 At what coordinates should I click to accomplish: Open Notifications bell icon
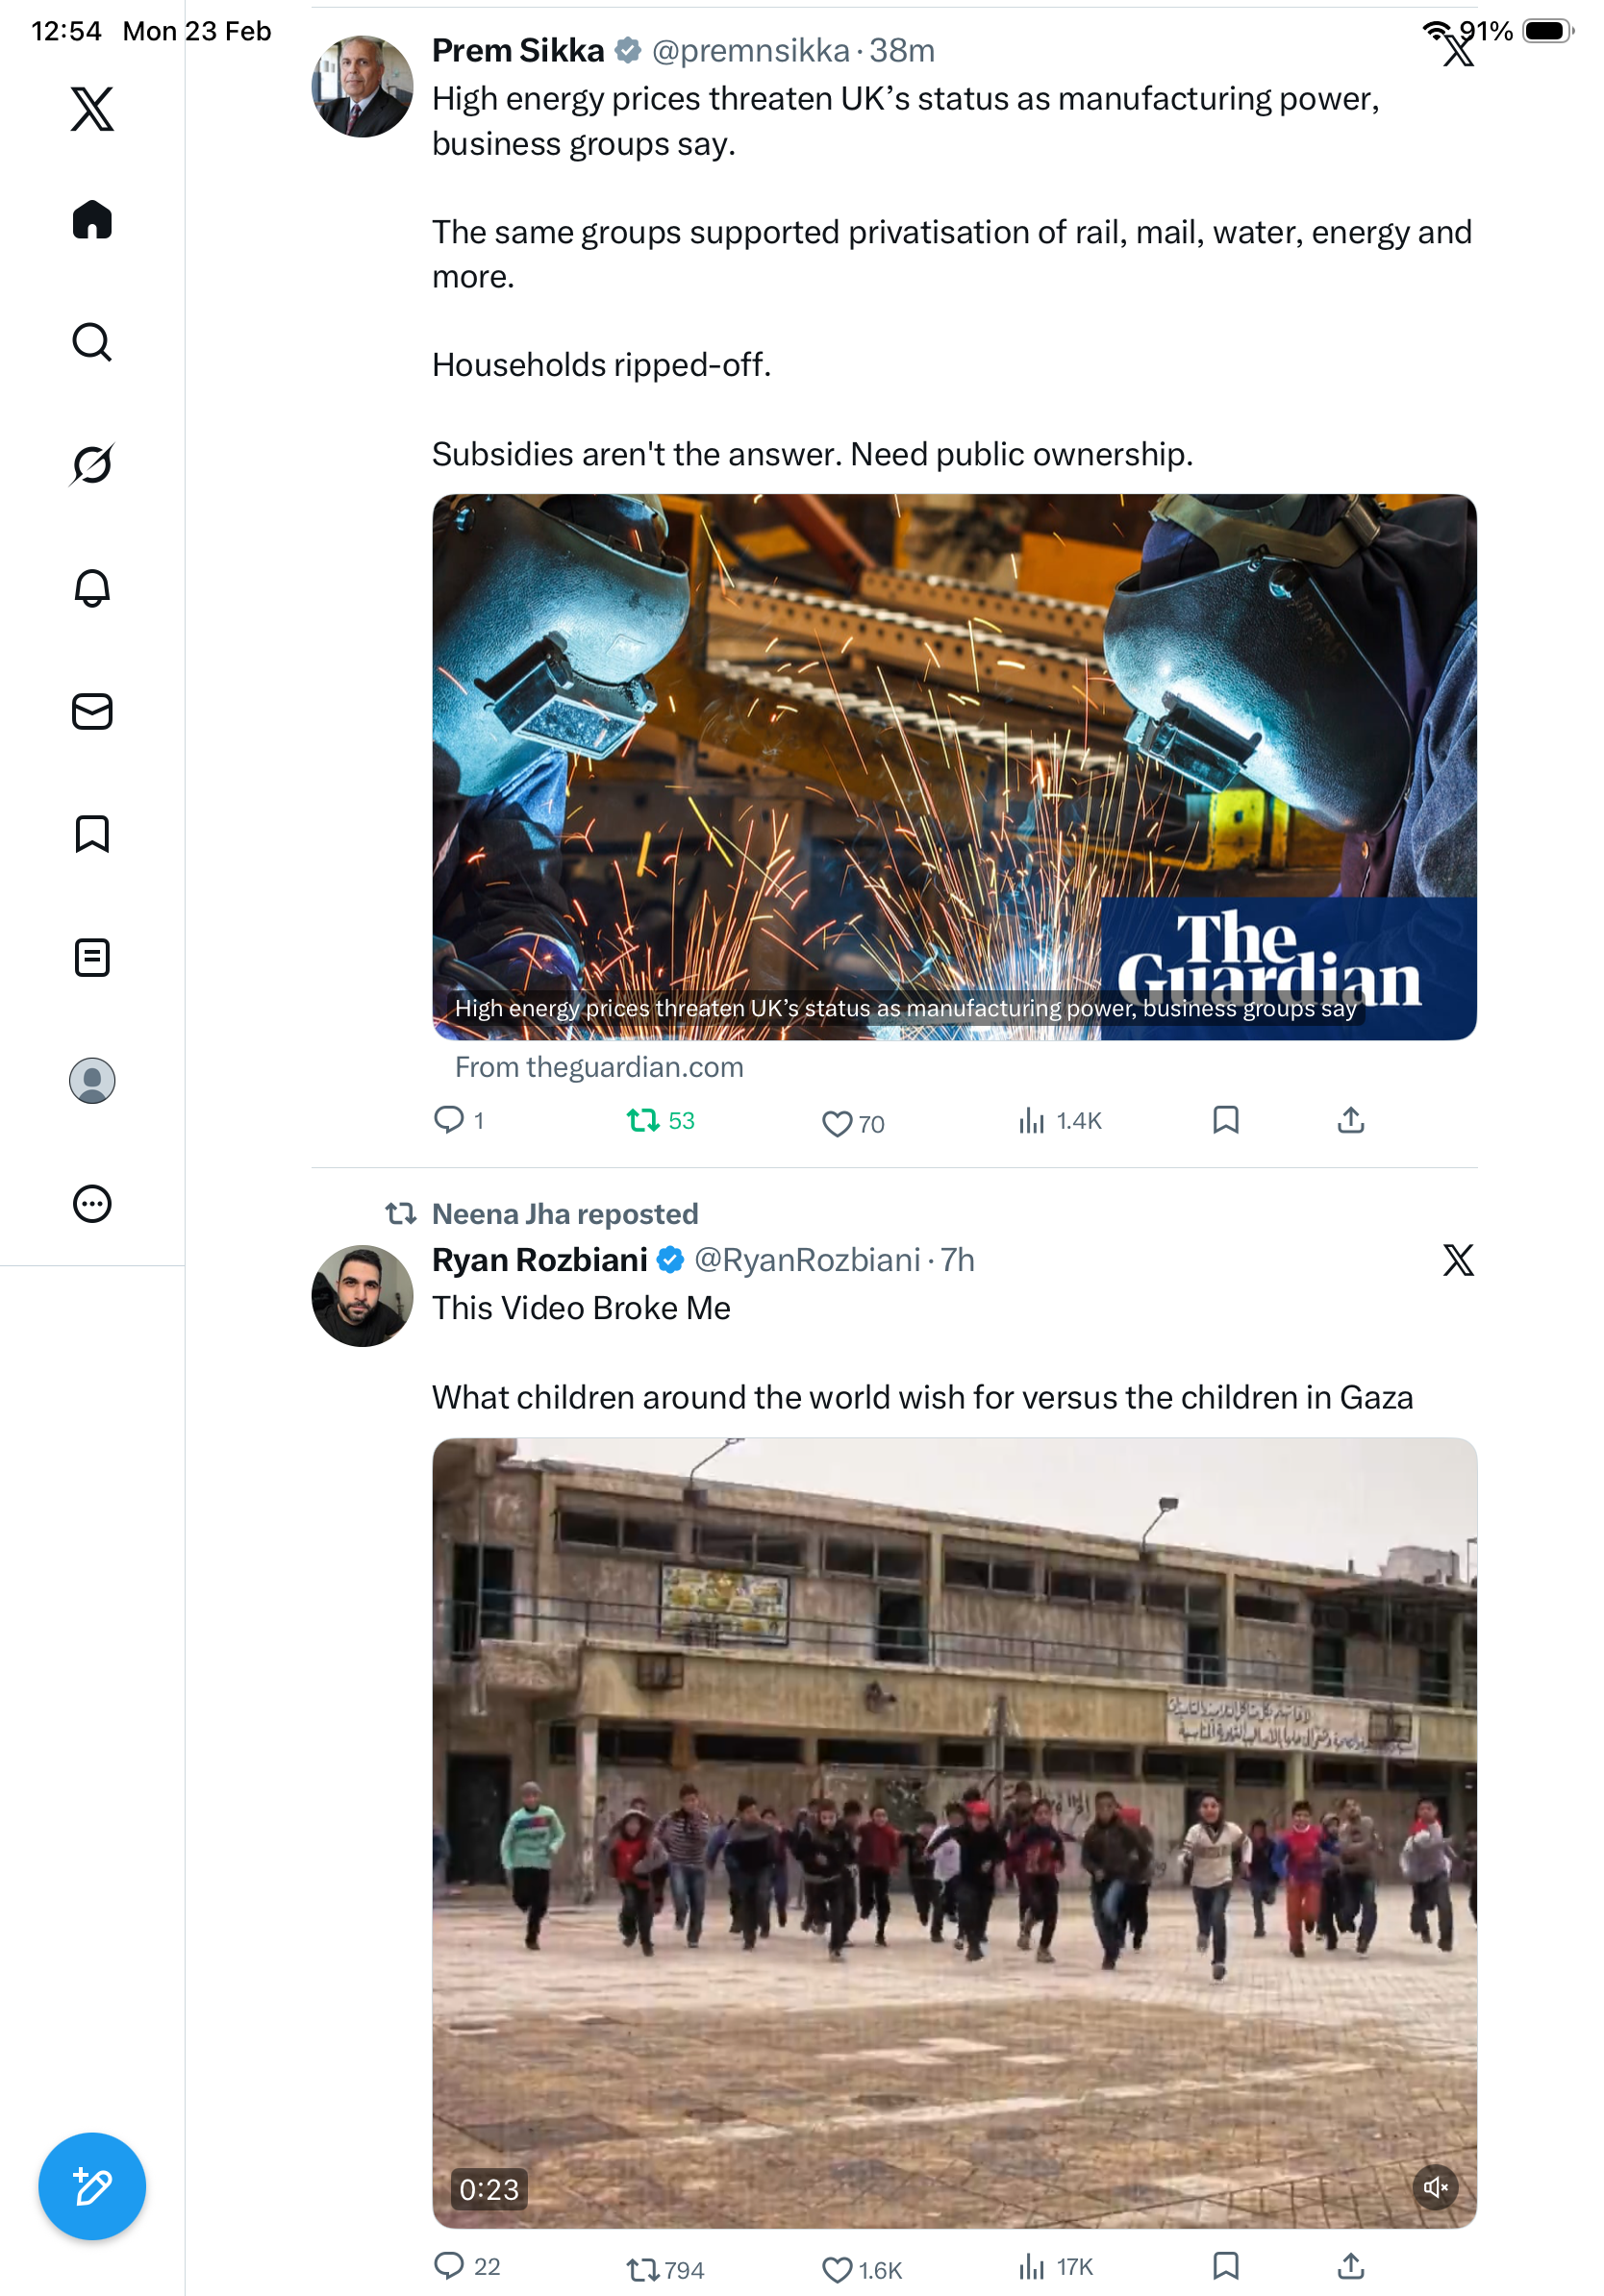pos(92,588)
